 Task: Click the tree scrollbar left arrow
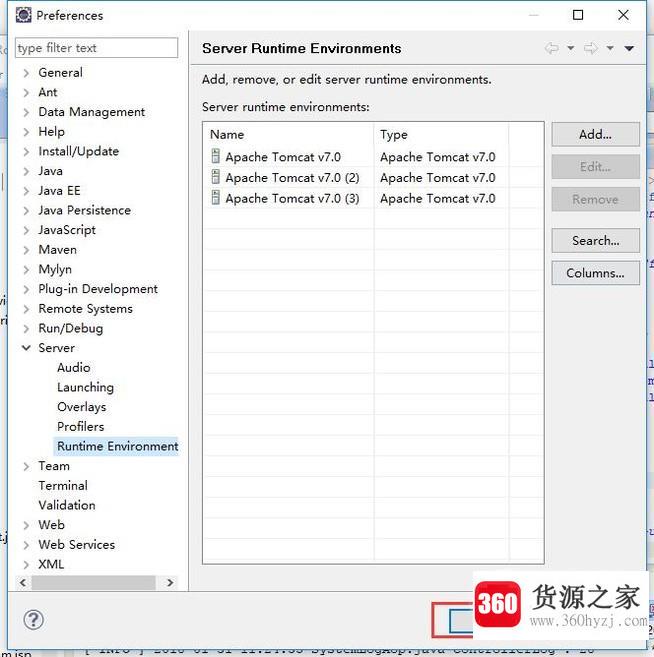tap(23, 582)
